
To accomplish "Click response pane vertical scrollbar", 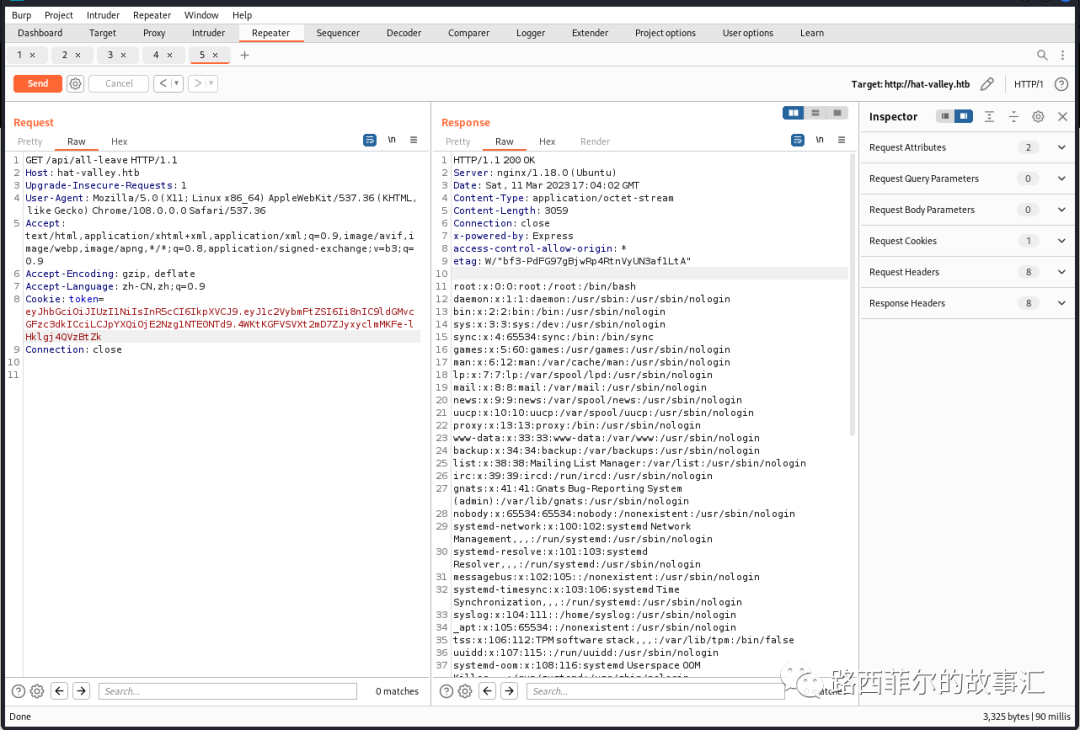I will coord(853,295).
